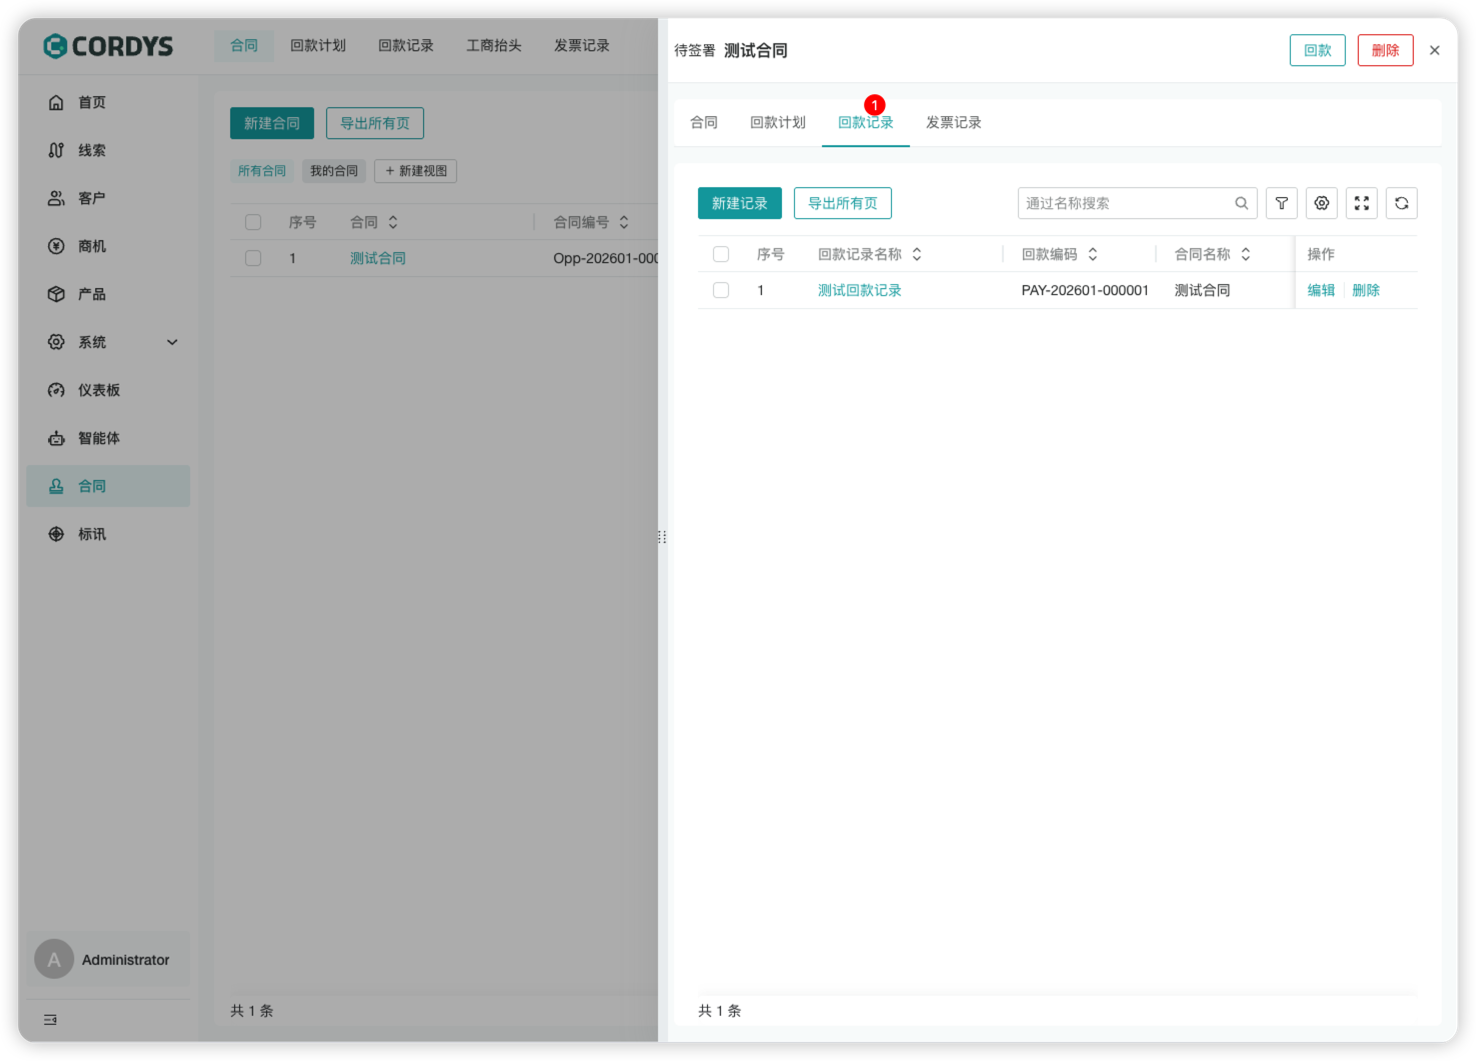Refresh the payment records list
This screenshot has height=1061, width=1476.
(x=1401, y=203)
